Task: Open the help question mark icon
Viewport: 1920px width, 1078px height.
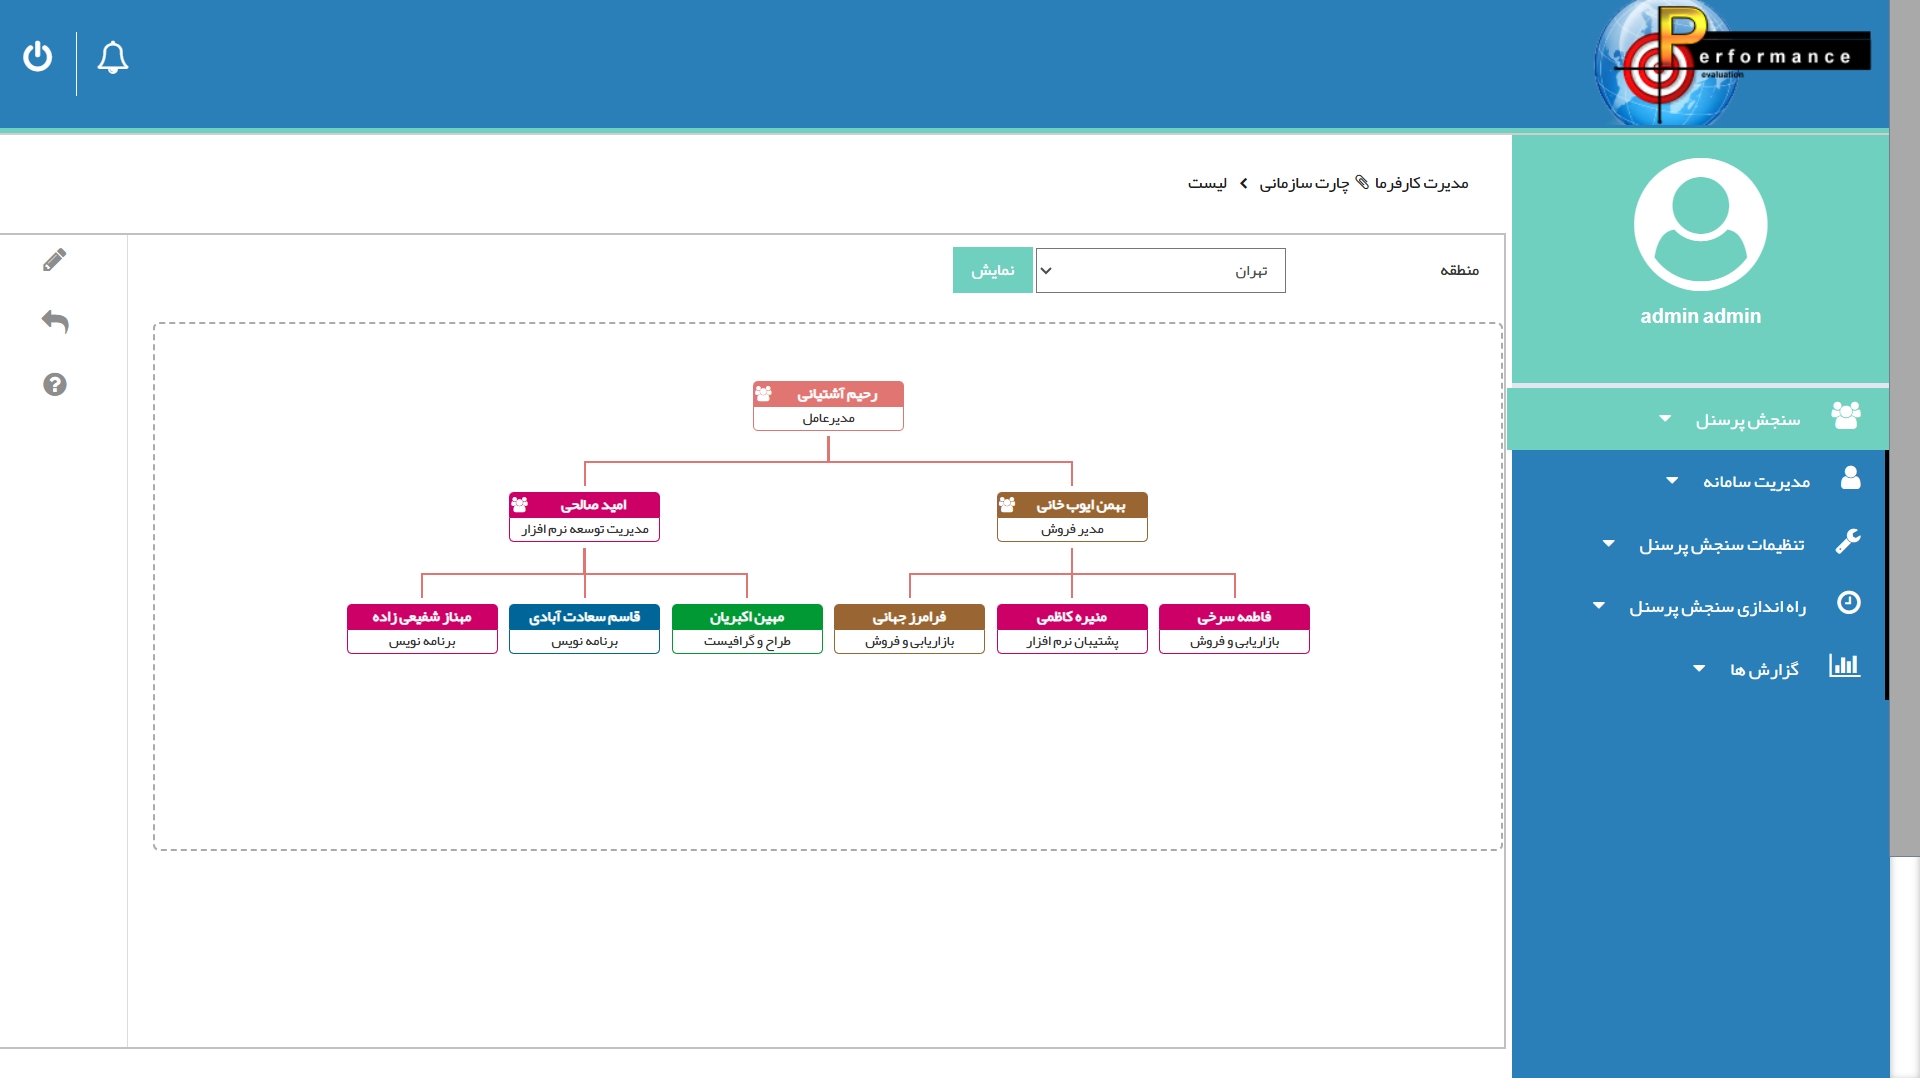Action: [55, 385]
